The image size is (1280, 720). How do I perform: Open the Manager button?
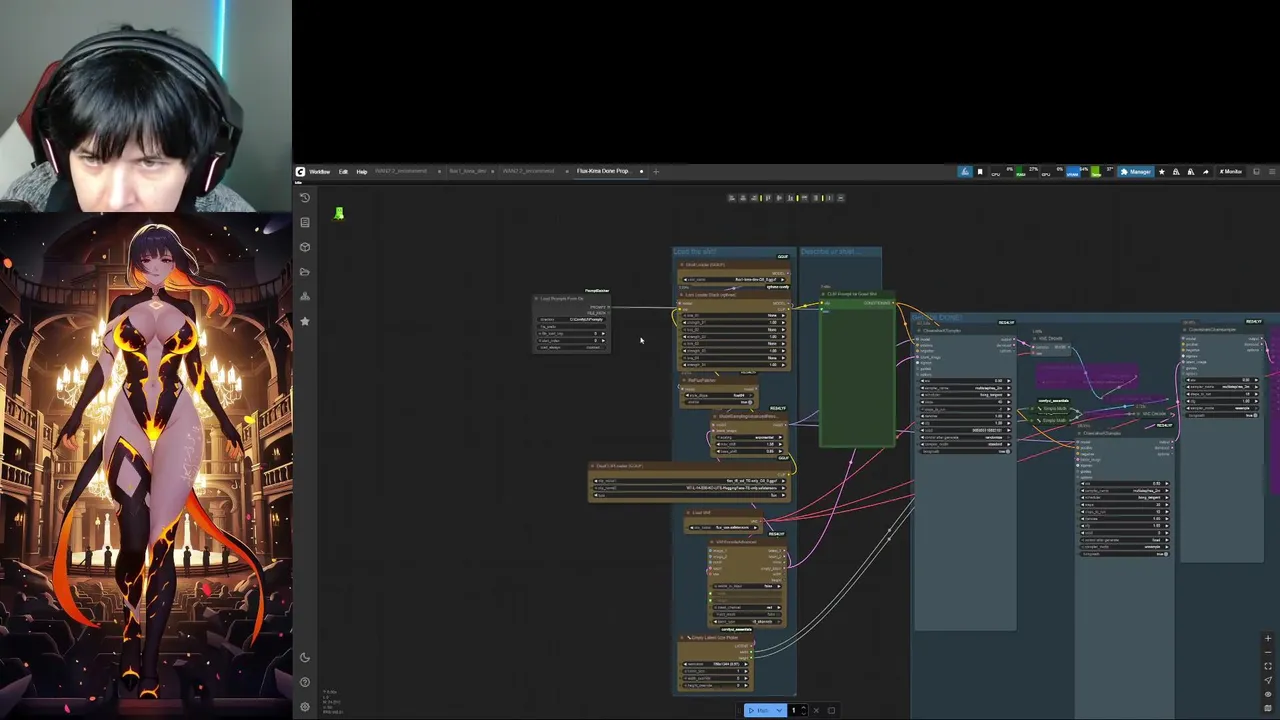pyautogui.click(x=1136, y=172)
